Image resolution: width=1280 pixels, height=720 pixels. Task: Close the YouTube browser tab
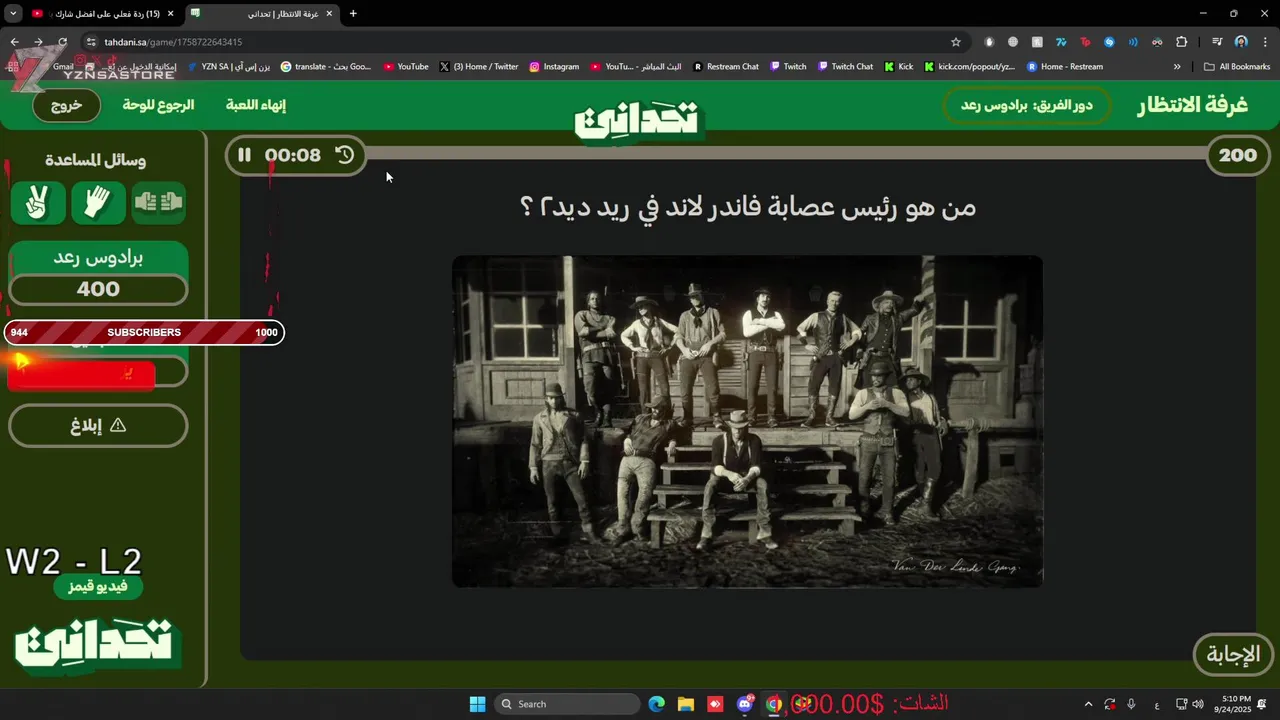point(170,13)
